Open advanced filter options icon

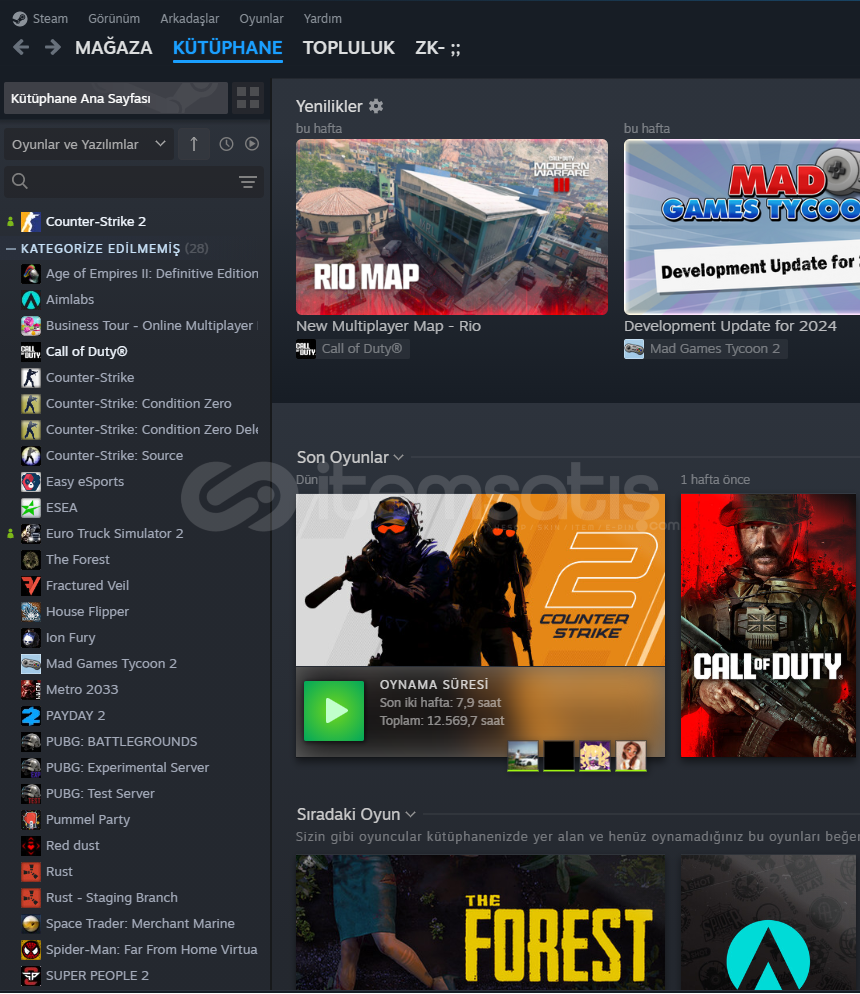tap(248, 182)
